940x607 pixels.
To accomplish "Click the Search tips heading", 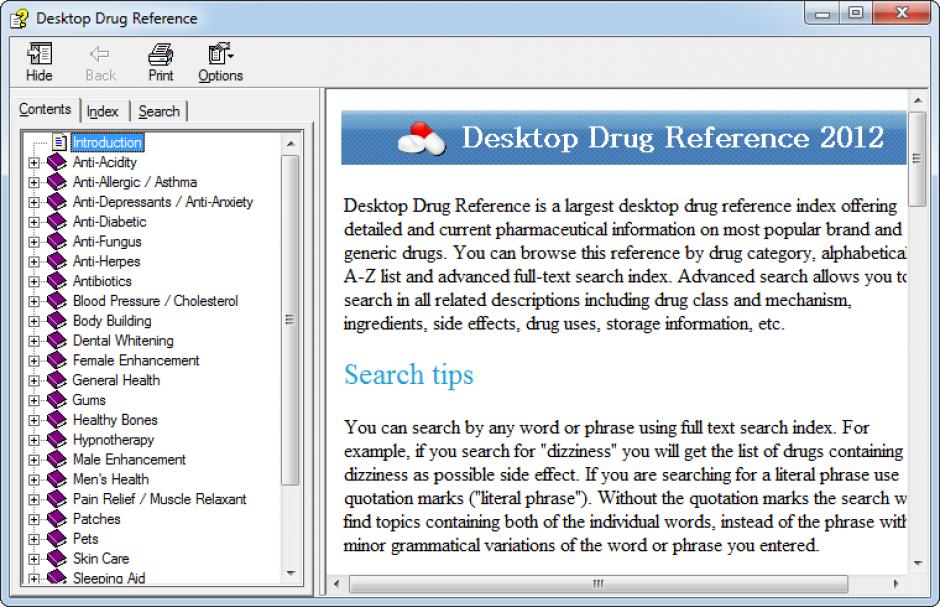I will pos(408,375).
